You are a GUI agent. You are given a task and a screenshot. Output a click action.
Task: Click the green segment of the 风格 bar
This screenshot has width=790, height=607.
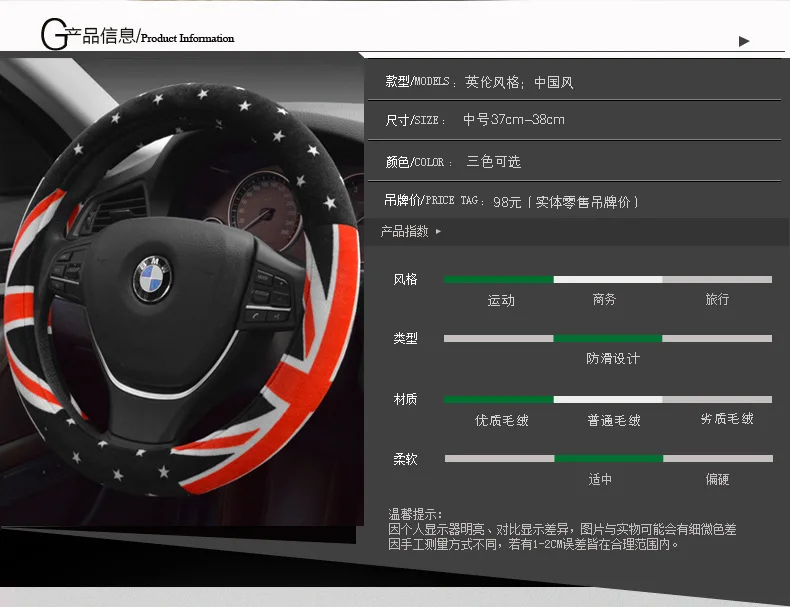[499, 280]
